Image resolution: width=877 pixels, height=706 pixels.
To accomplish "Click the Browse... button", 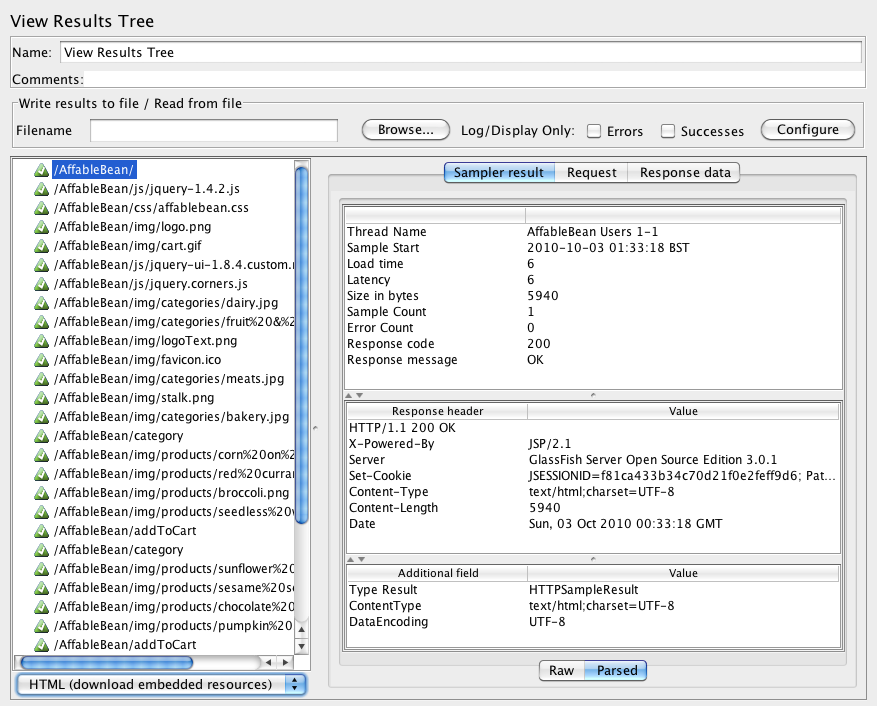I will click(405, 130).
